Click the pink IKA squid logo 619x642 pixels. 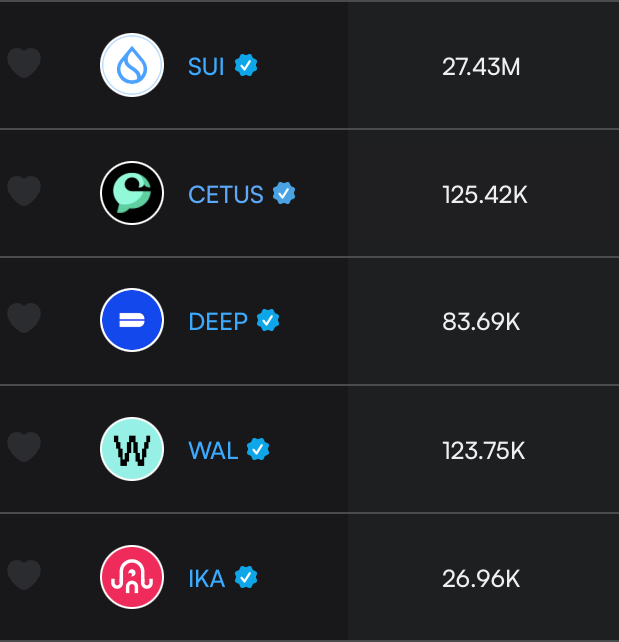pyautogui.click(x=132, y=577)
